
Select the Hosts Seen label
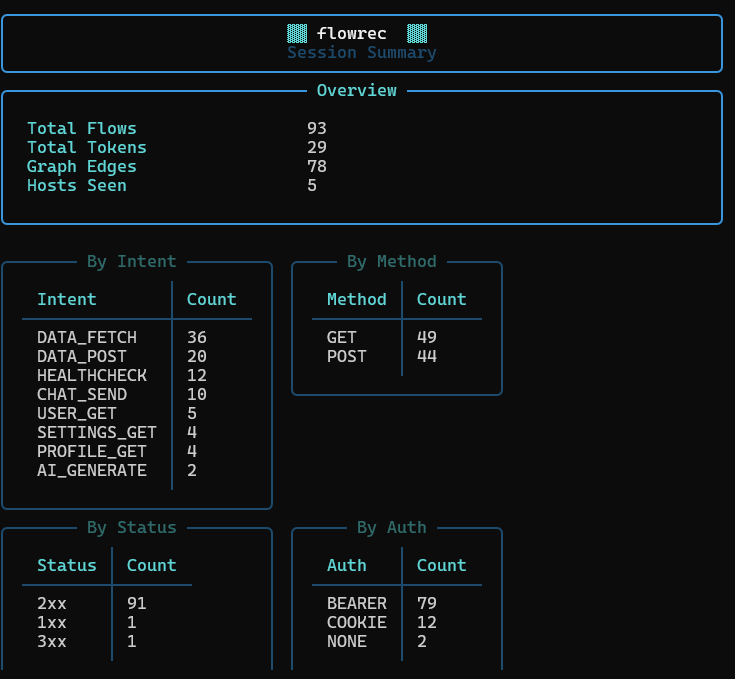pyautogui.click(x=77, y=186)
